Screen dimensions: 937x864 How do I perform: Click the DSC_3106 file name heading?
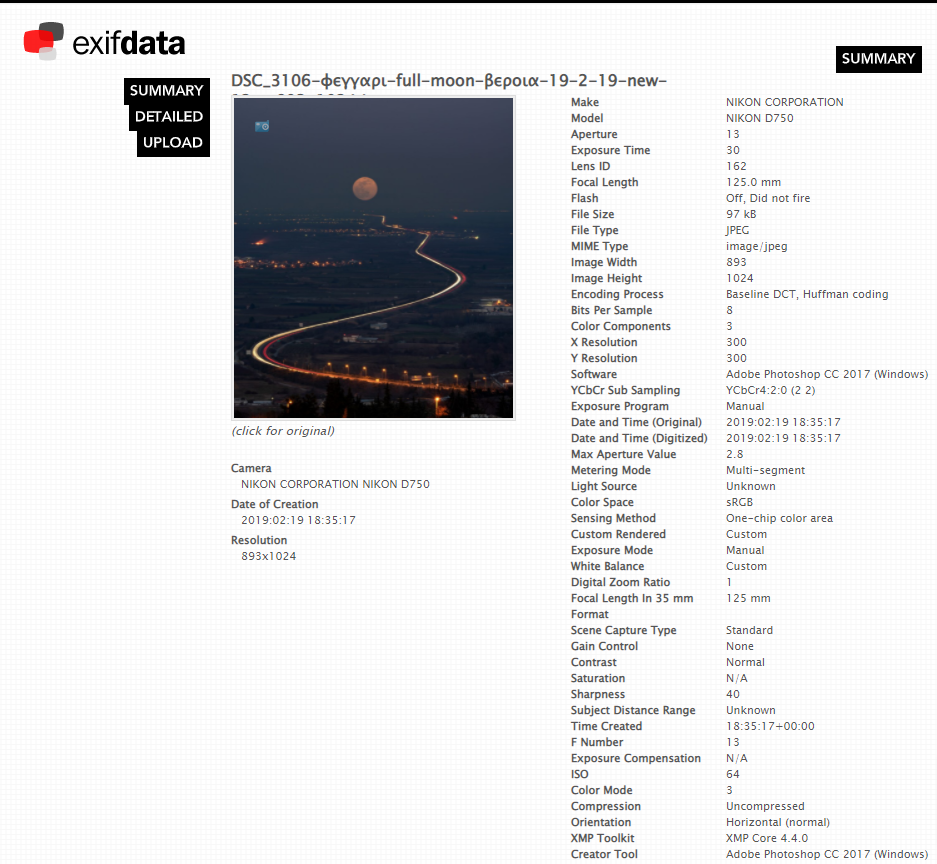point(448,81)
